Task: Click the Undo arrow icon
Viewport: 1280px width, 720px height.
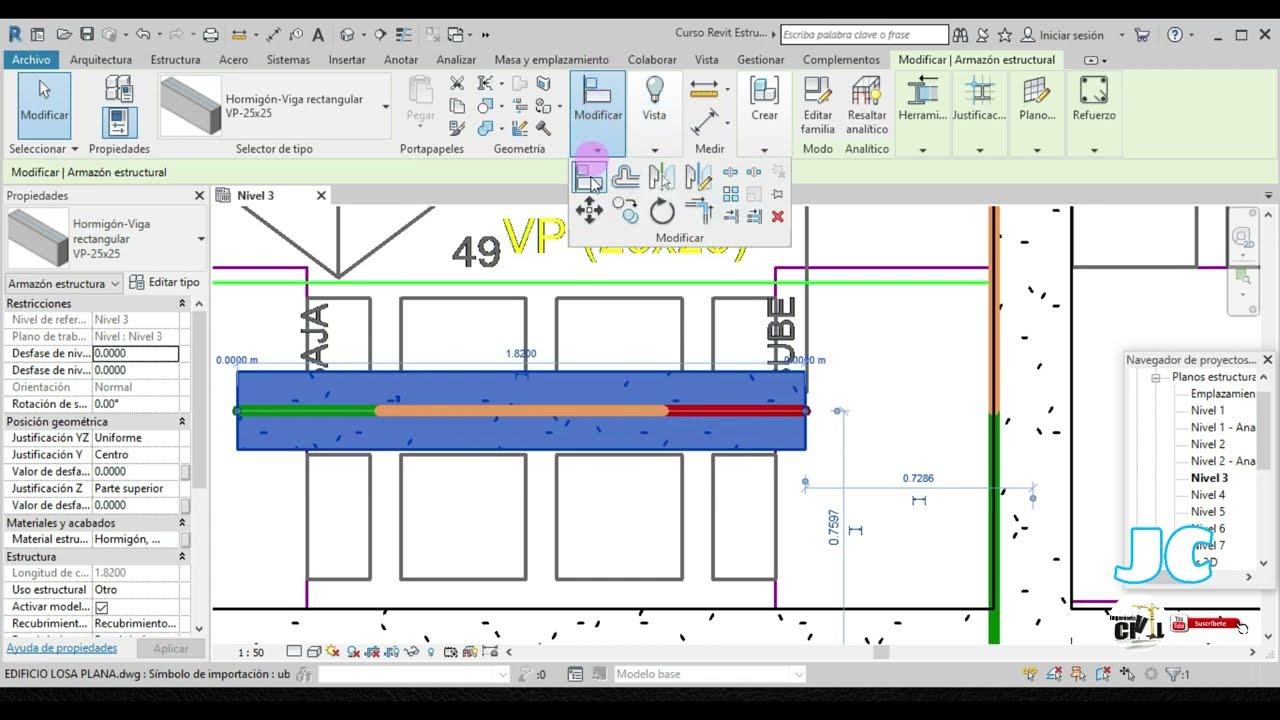Action: [x=142, y=34]
